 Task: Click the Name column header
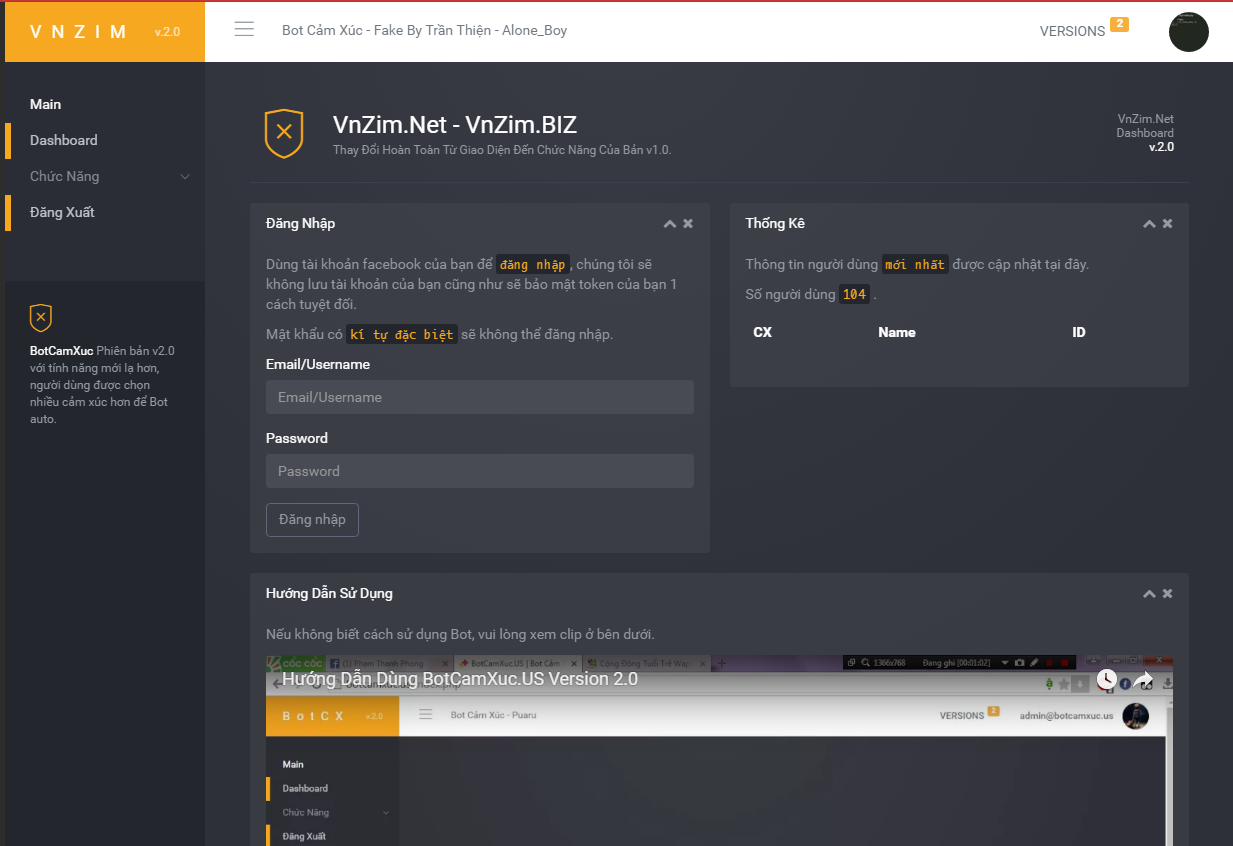(x=897, y=332)
